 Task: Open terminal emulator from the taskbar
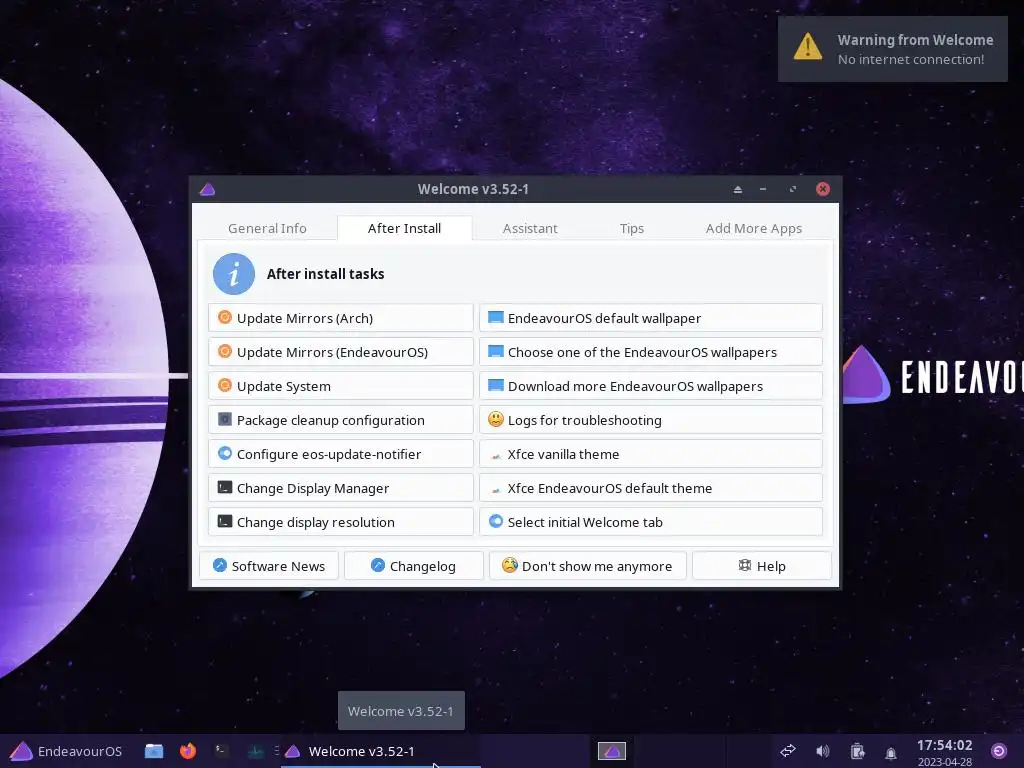[222, 751]
